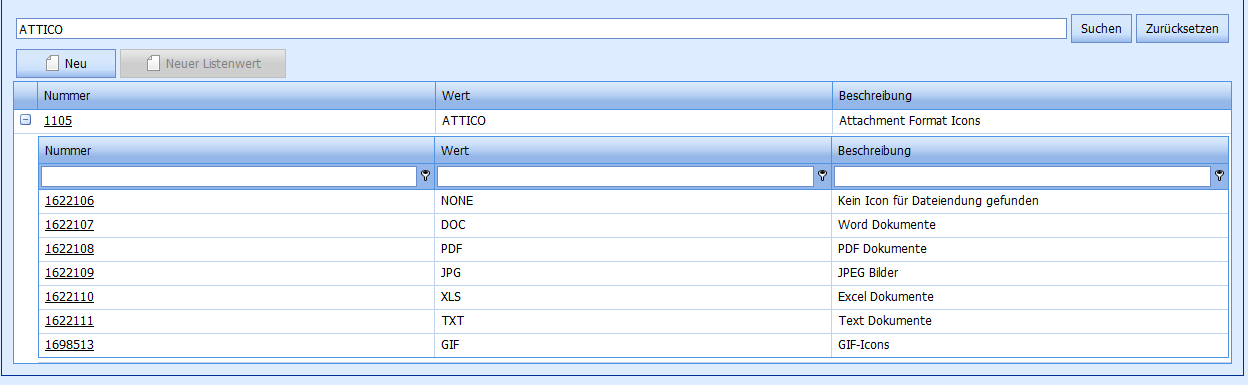The height and width of the screenshot is (385, 1248).
Task: Click filter icon beside inner Wert field
Action: coord(822,176)
